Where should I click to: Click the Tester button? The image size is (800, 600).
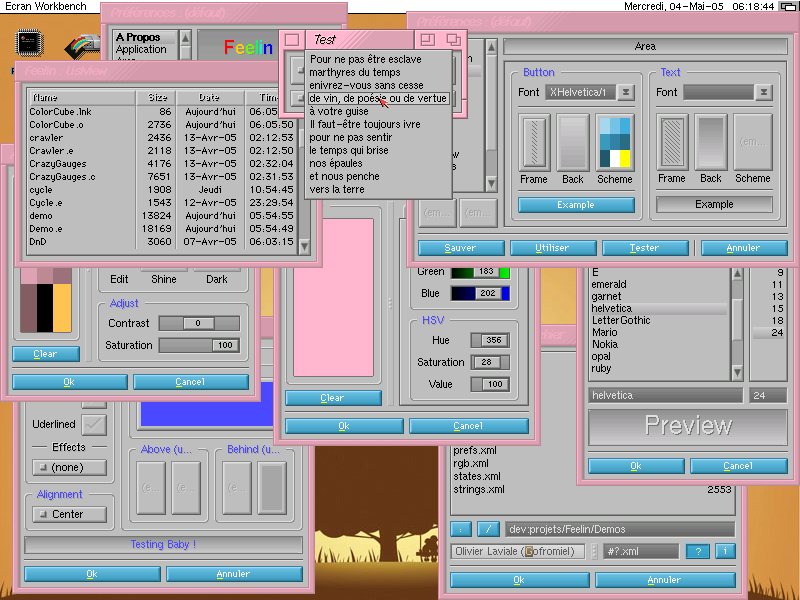click(645, 248)
